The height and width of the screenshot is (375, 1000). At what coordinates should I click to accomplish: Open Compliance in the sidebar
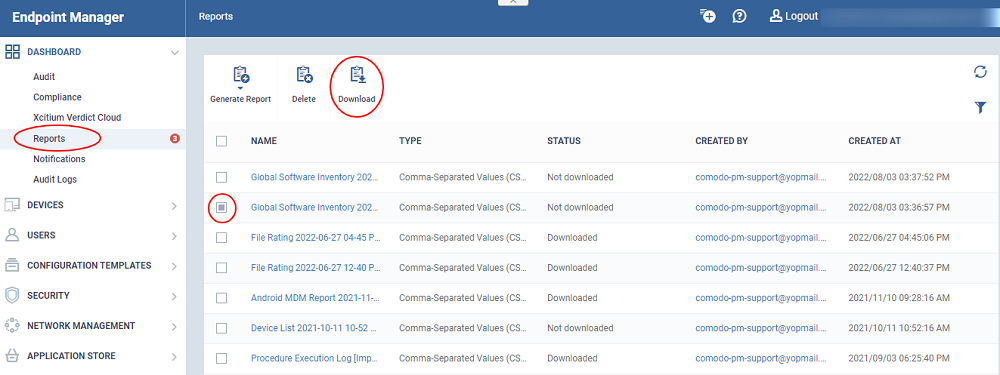(57, 97)
